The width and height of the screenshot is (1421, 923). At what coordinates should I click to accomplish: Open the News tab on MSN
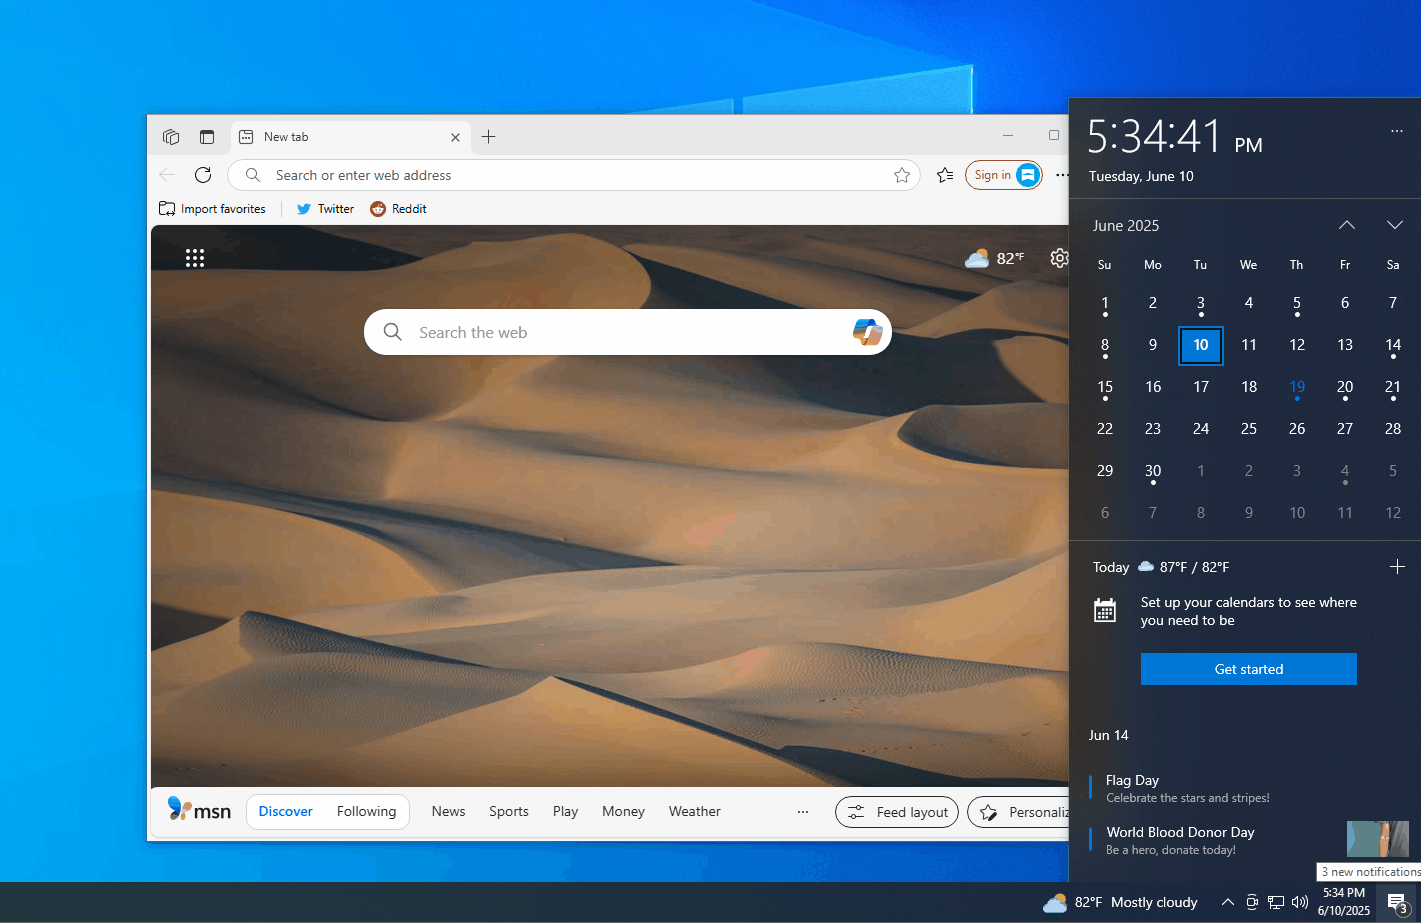448,811
